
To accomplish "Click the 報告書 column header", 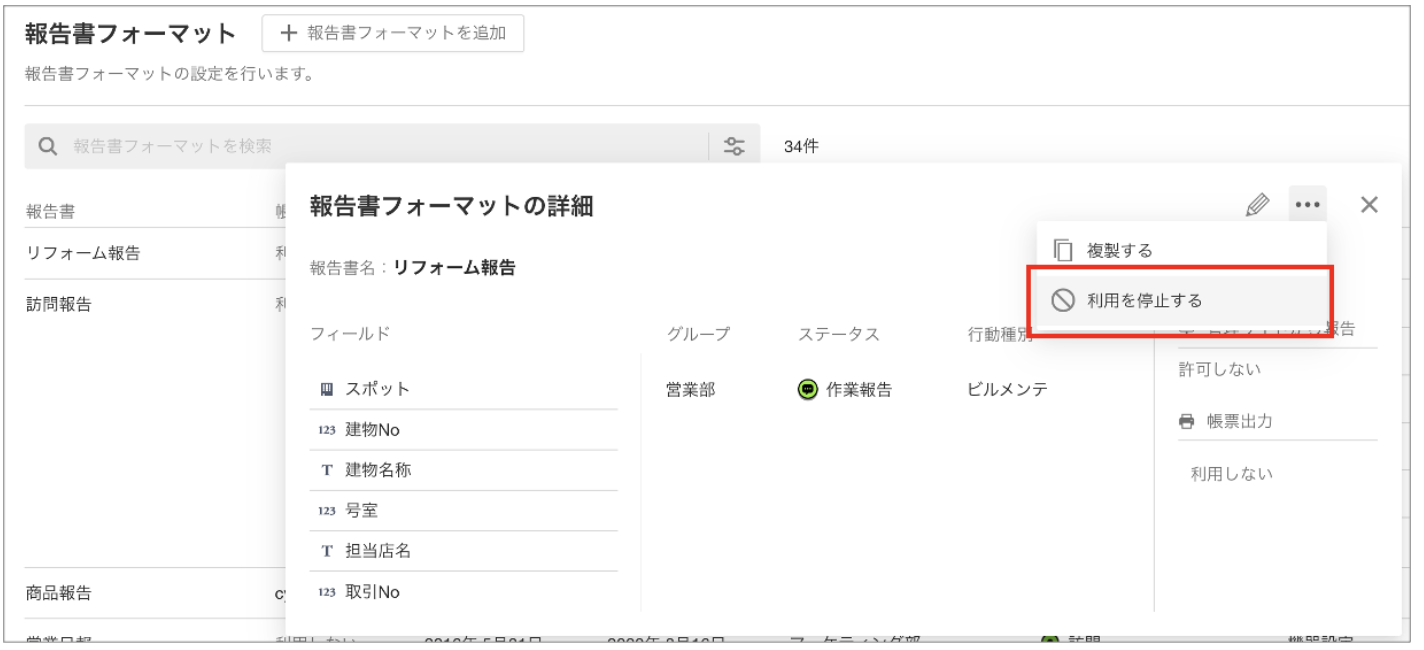I will tap(51, 210).
